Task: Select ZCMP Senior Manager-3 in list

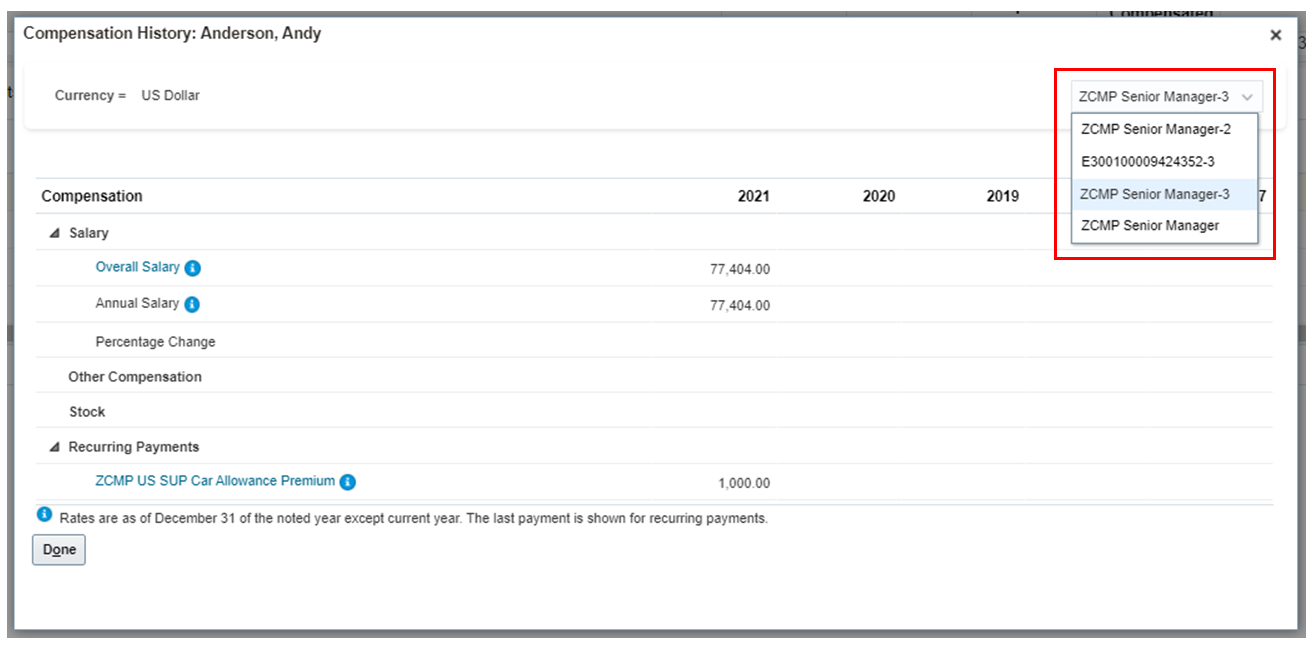Action: pyautogui.click(x=1155, y=194)
